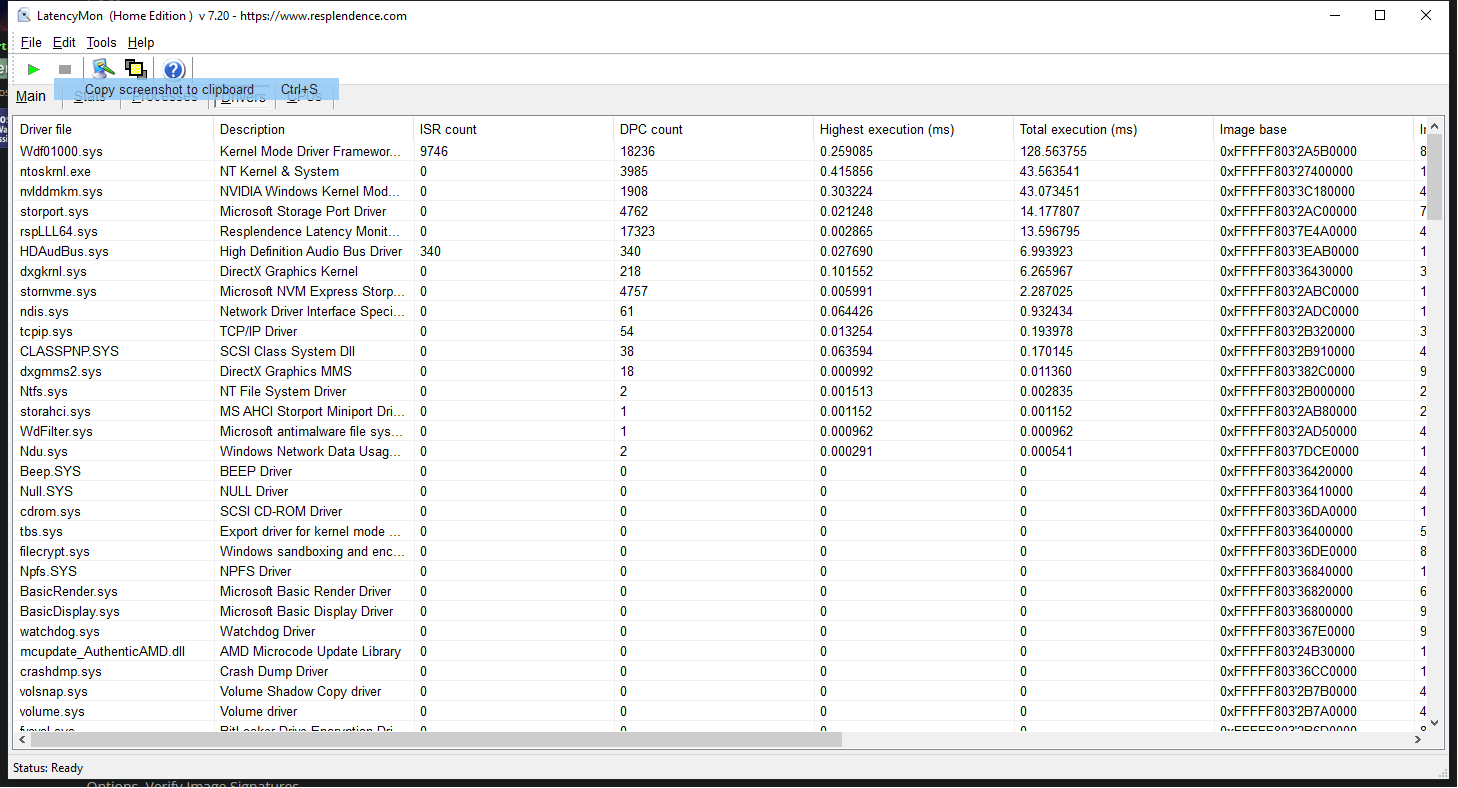Select the Npfs.SYS driver row
This screenshot has width=1458, height=788.
click(720, 571)
